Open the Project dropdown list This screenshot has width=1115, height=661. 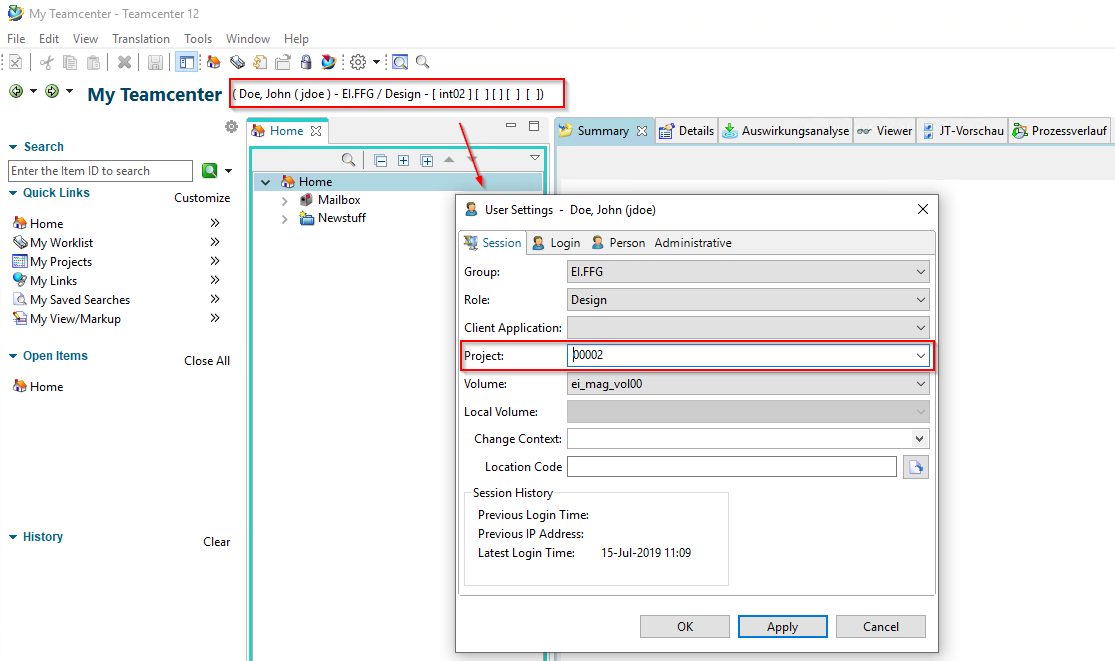[920, 355]
